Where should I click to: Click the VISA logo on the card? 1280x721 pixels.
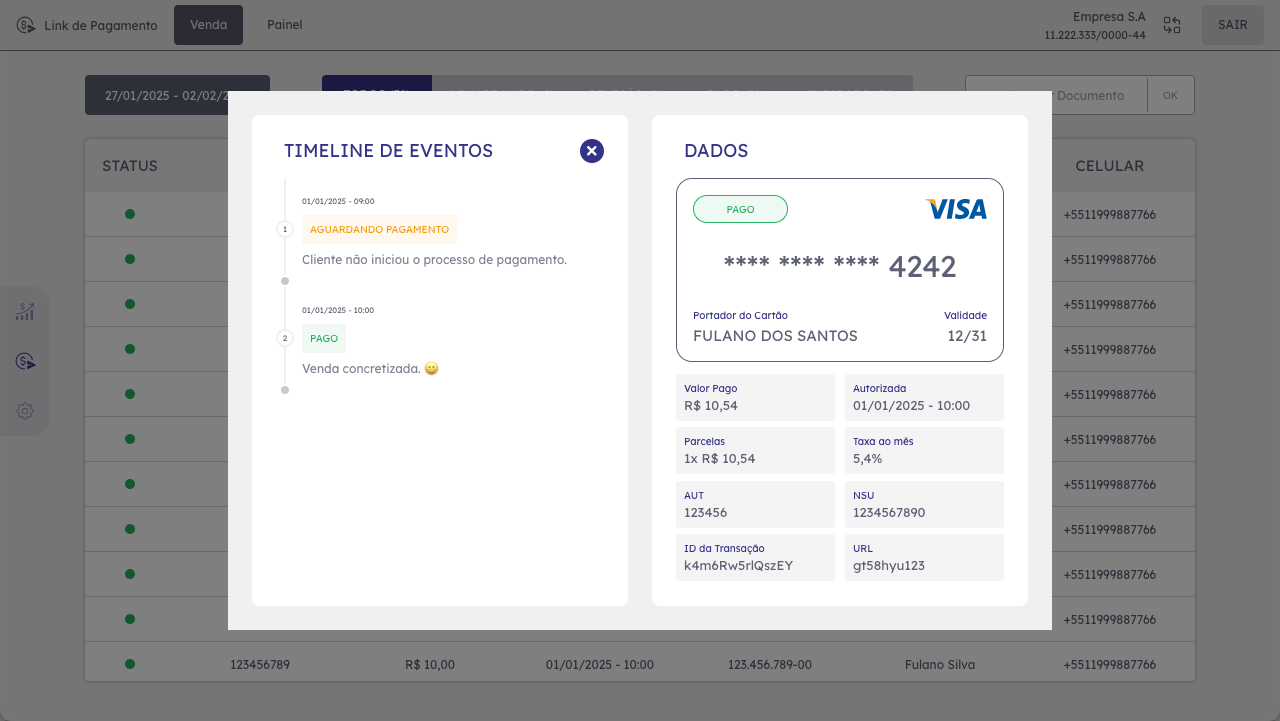pos(956,209)
